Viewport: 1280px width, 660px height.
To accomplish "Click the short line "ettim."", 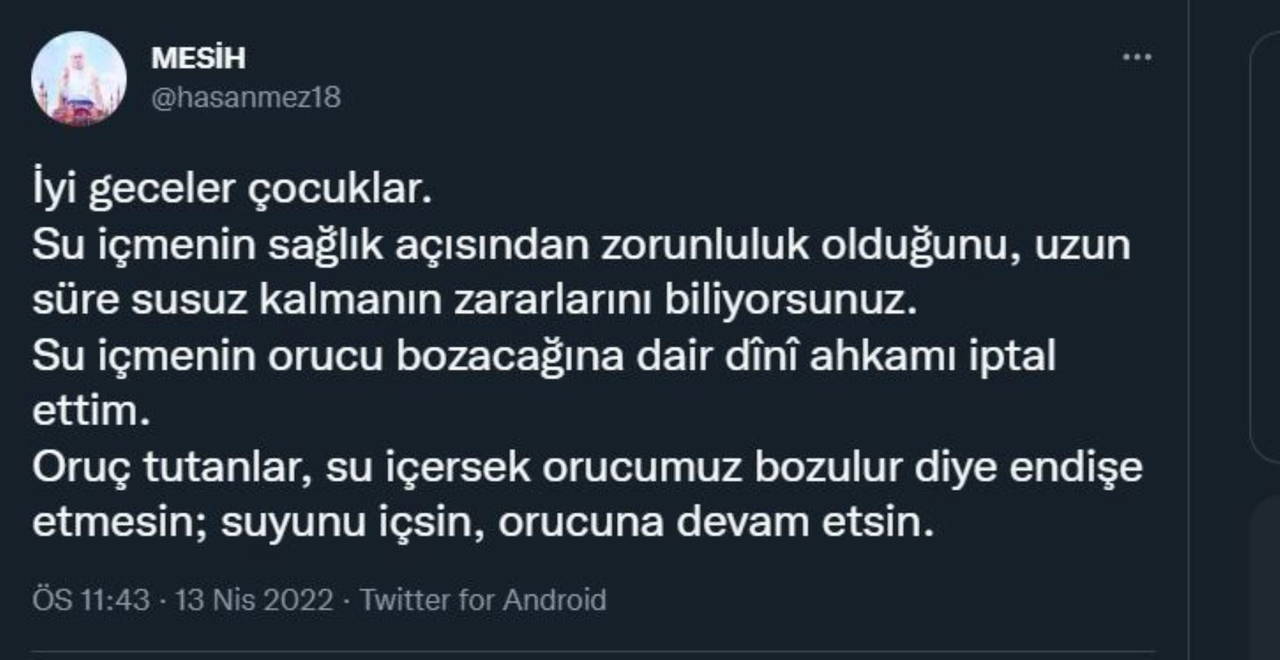I will (91, 412).
